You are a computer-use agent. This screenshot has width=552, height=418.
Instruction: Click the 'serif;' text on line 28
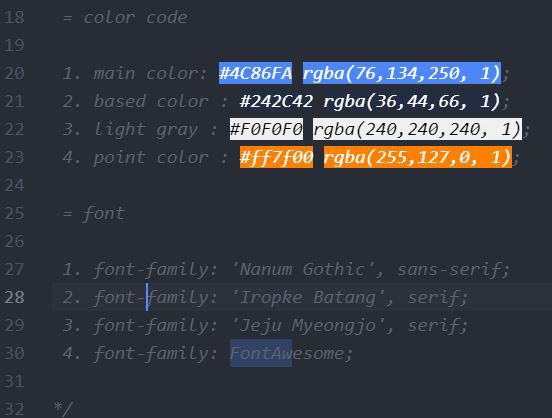tap(438, 297)
